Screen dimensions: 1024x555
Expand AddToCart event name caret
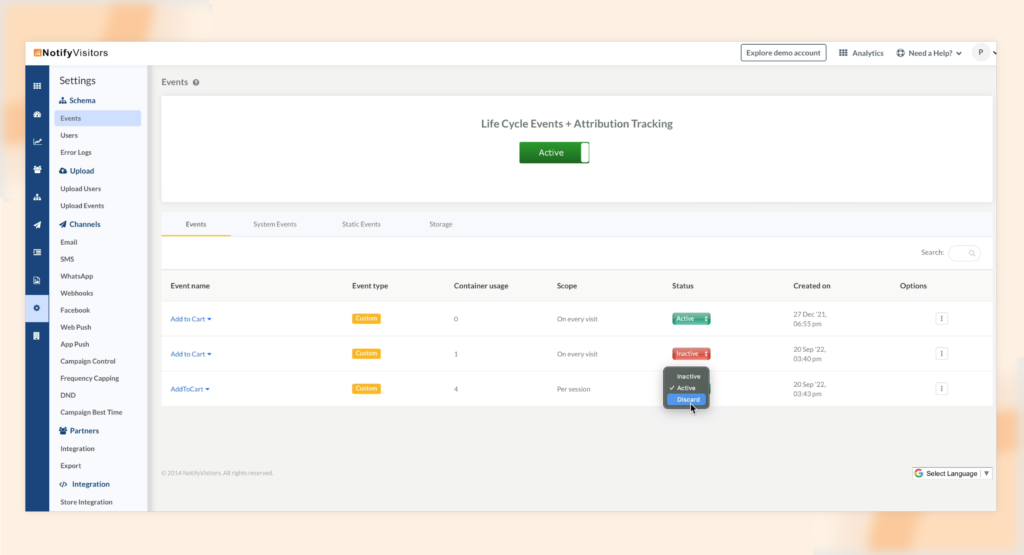(208, 389)
